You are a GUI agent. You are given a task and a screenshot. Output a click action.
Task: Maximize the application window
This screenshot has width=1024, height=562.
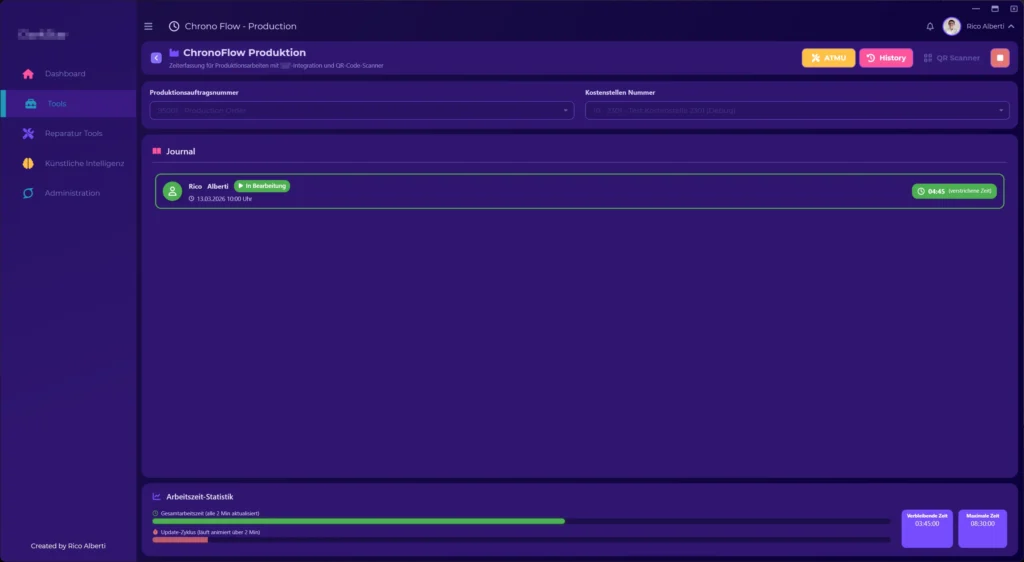pos(995,8)
